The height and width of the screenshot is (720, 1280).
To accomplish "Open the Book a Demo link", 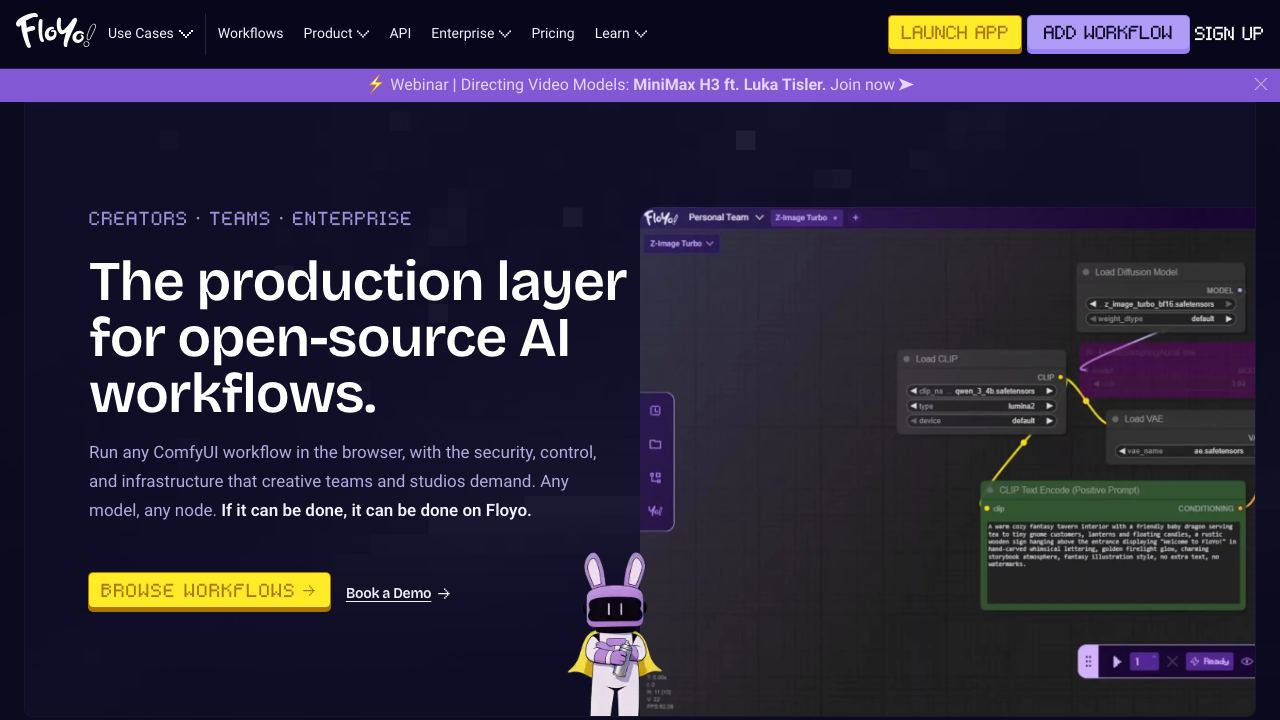I will [398, 593].
